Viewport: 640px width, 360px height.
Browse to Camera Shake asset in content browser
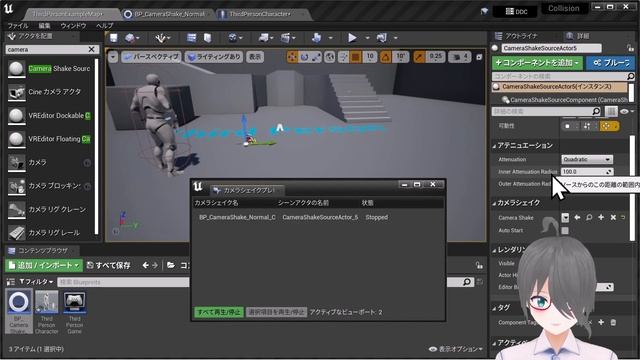pos(589,218)
